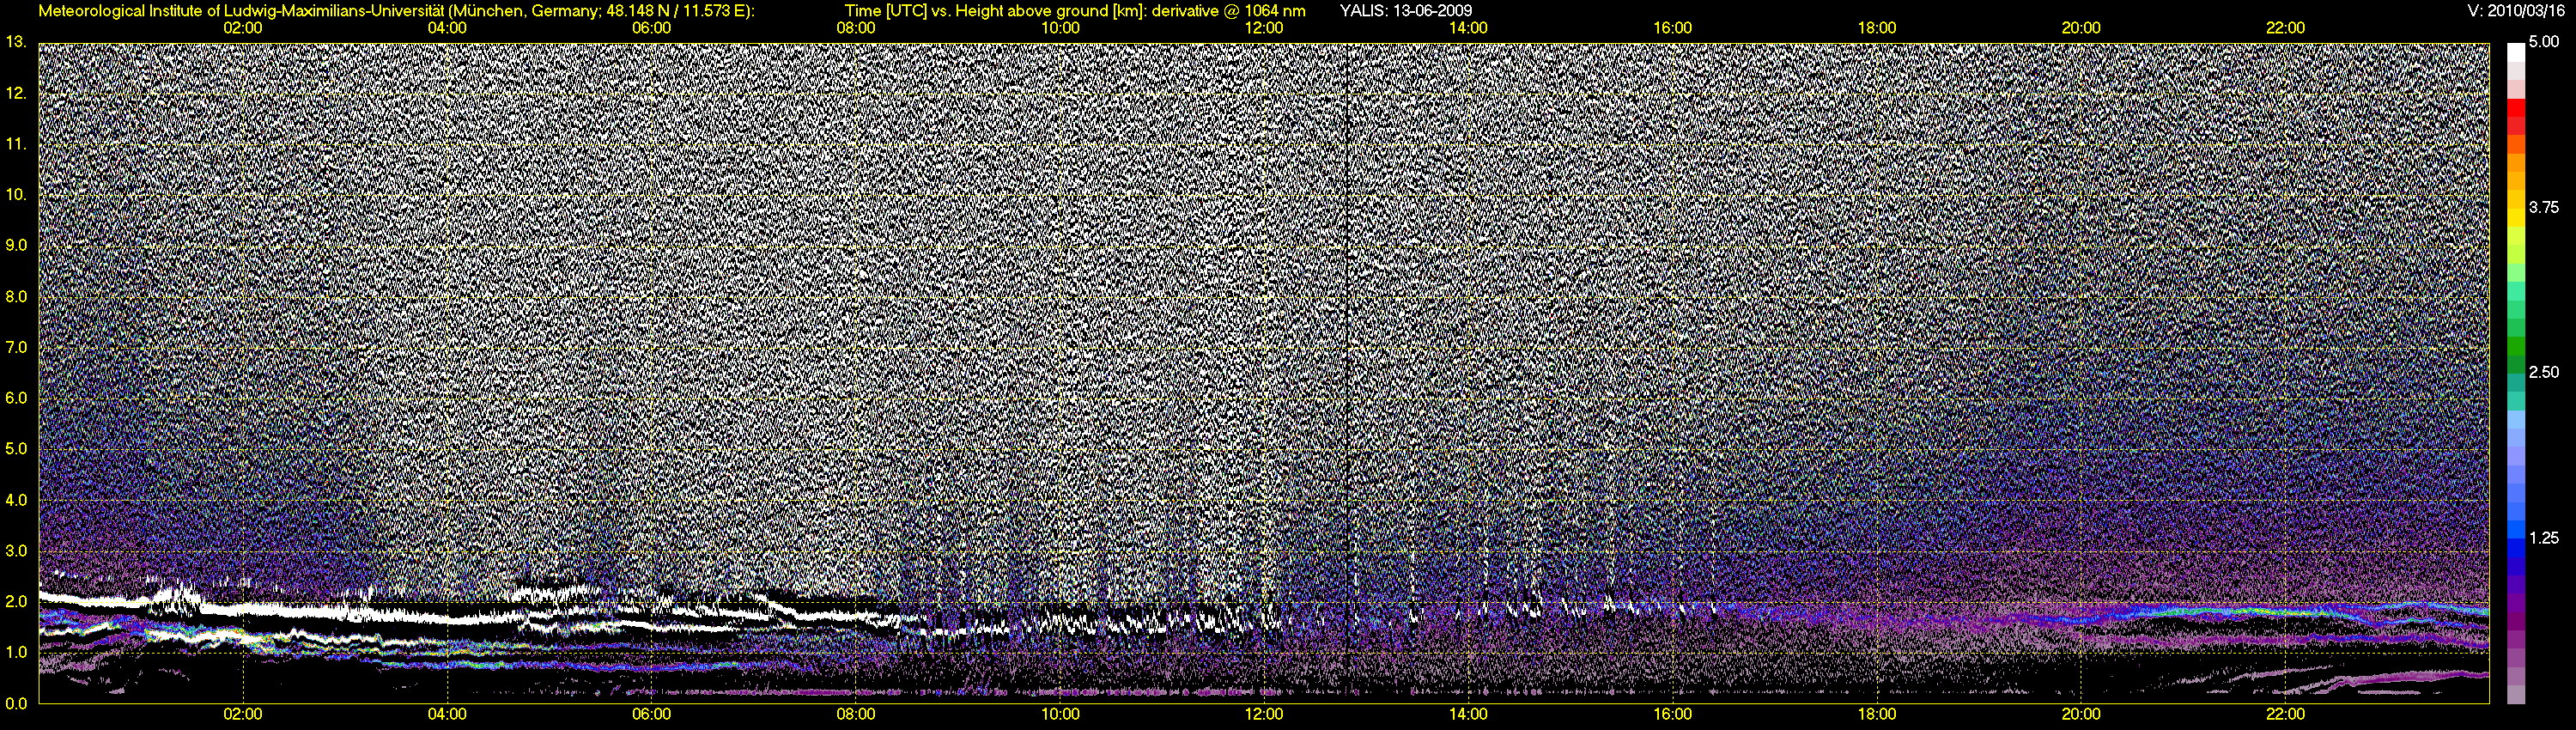Click the '10.' height axis label
This screenshot has width=2576, height=730.
15,194
